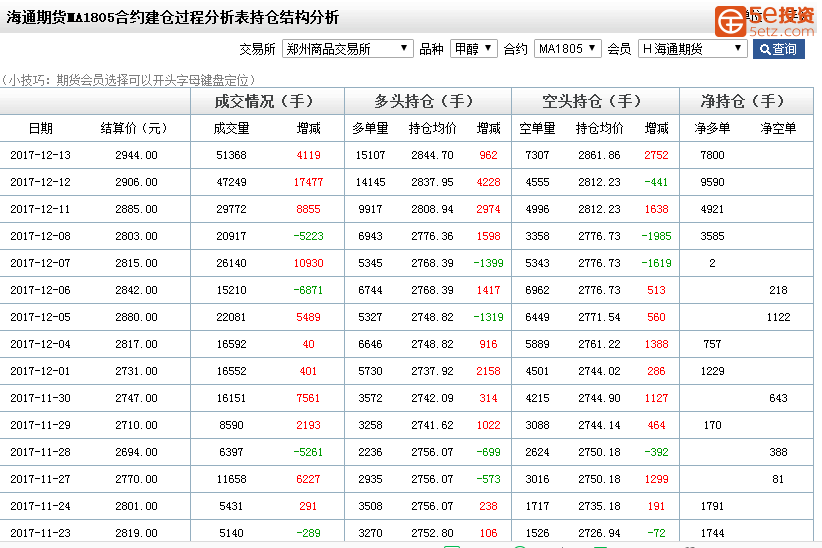Screen dimensions: 822x548
Task: Click short change value -1985
Action: pos(656,236)
